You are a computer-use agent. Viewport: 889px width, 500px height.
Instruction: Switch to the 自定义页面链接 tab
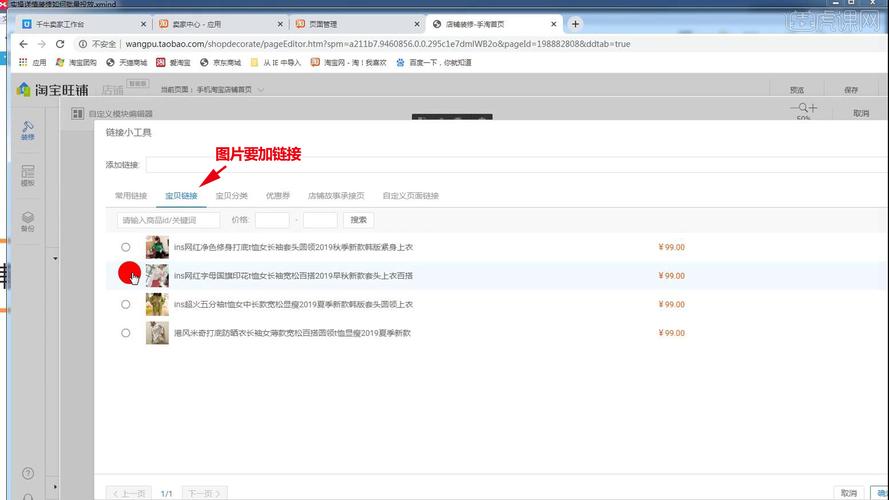tap(410, 196)
